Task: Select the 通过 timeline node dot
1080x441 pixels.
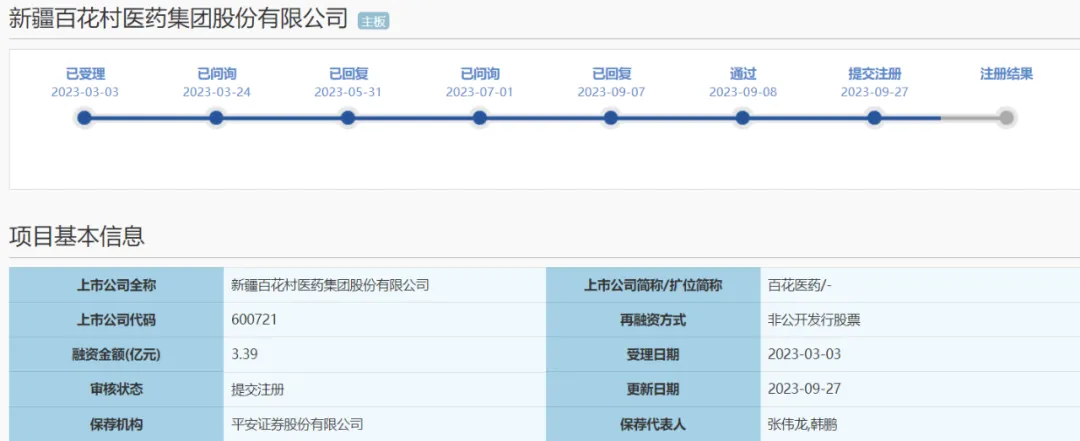Action: (742, 118)
